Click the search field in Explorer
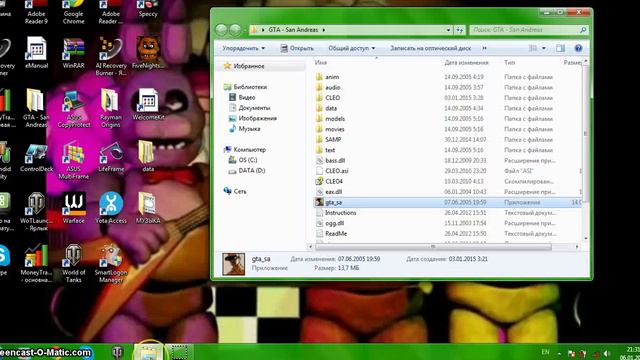Image resolution: width=640 pixels, height=360 pixels. tap(529, 30)
